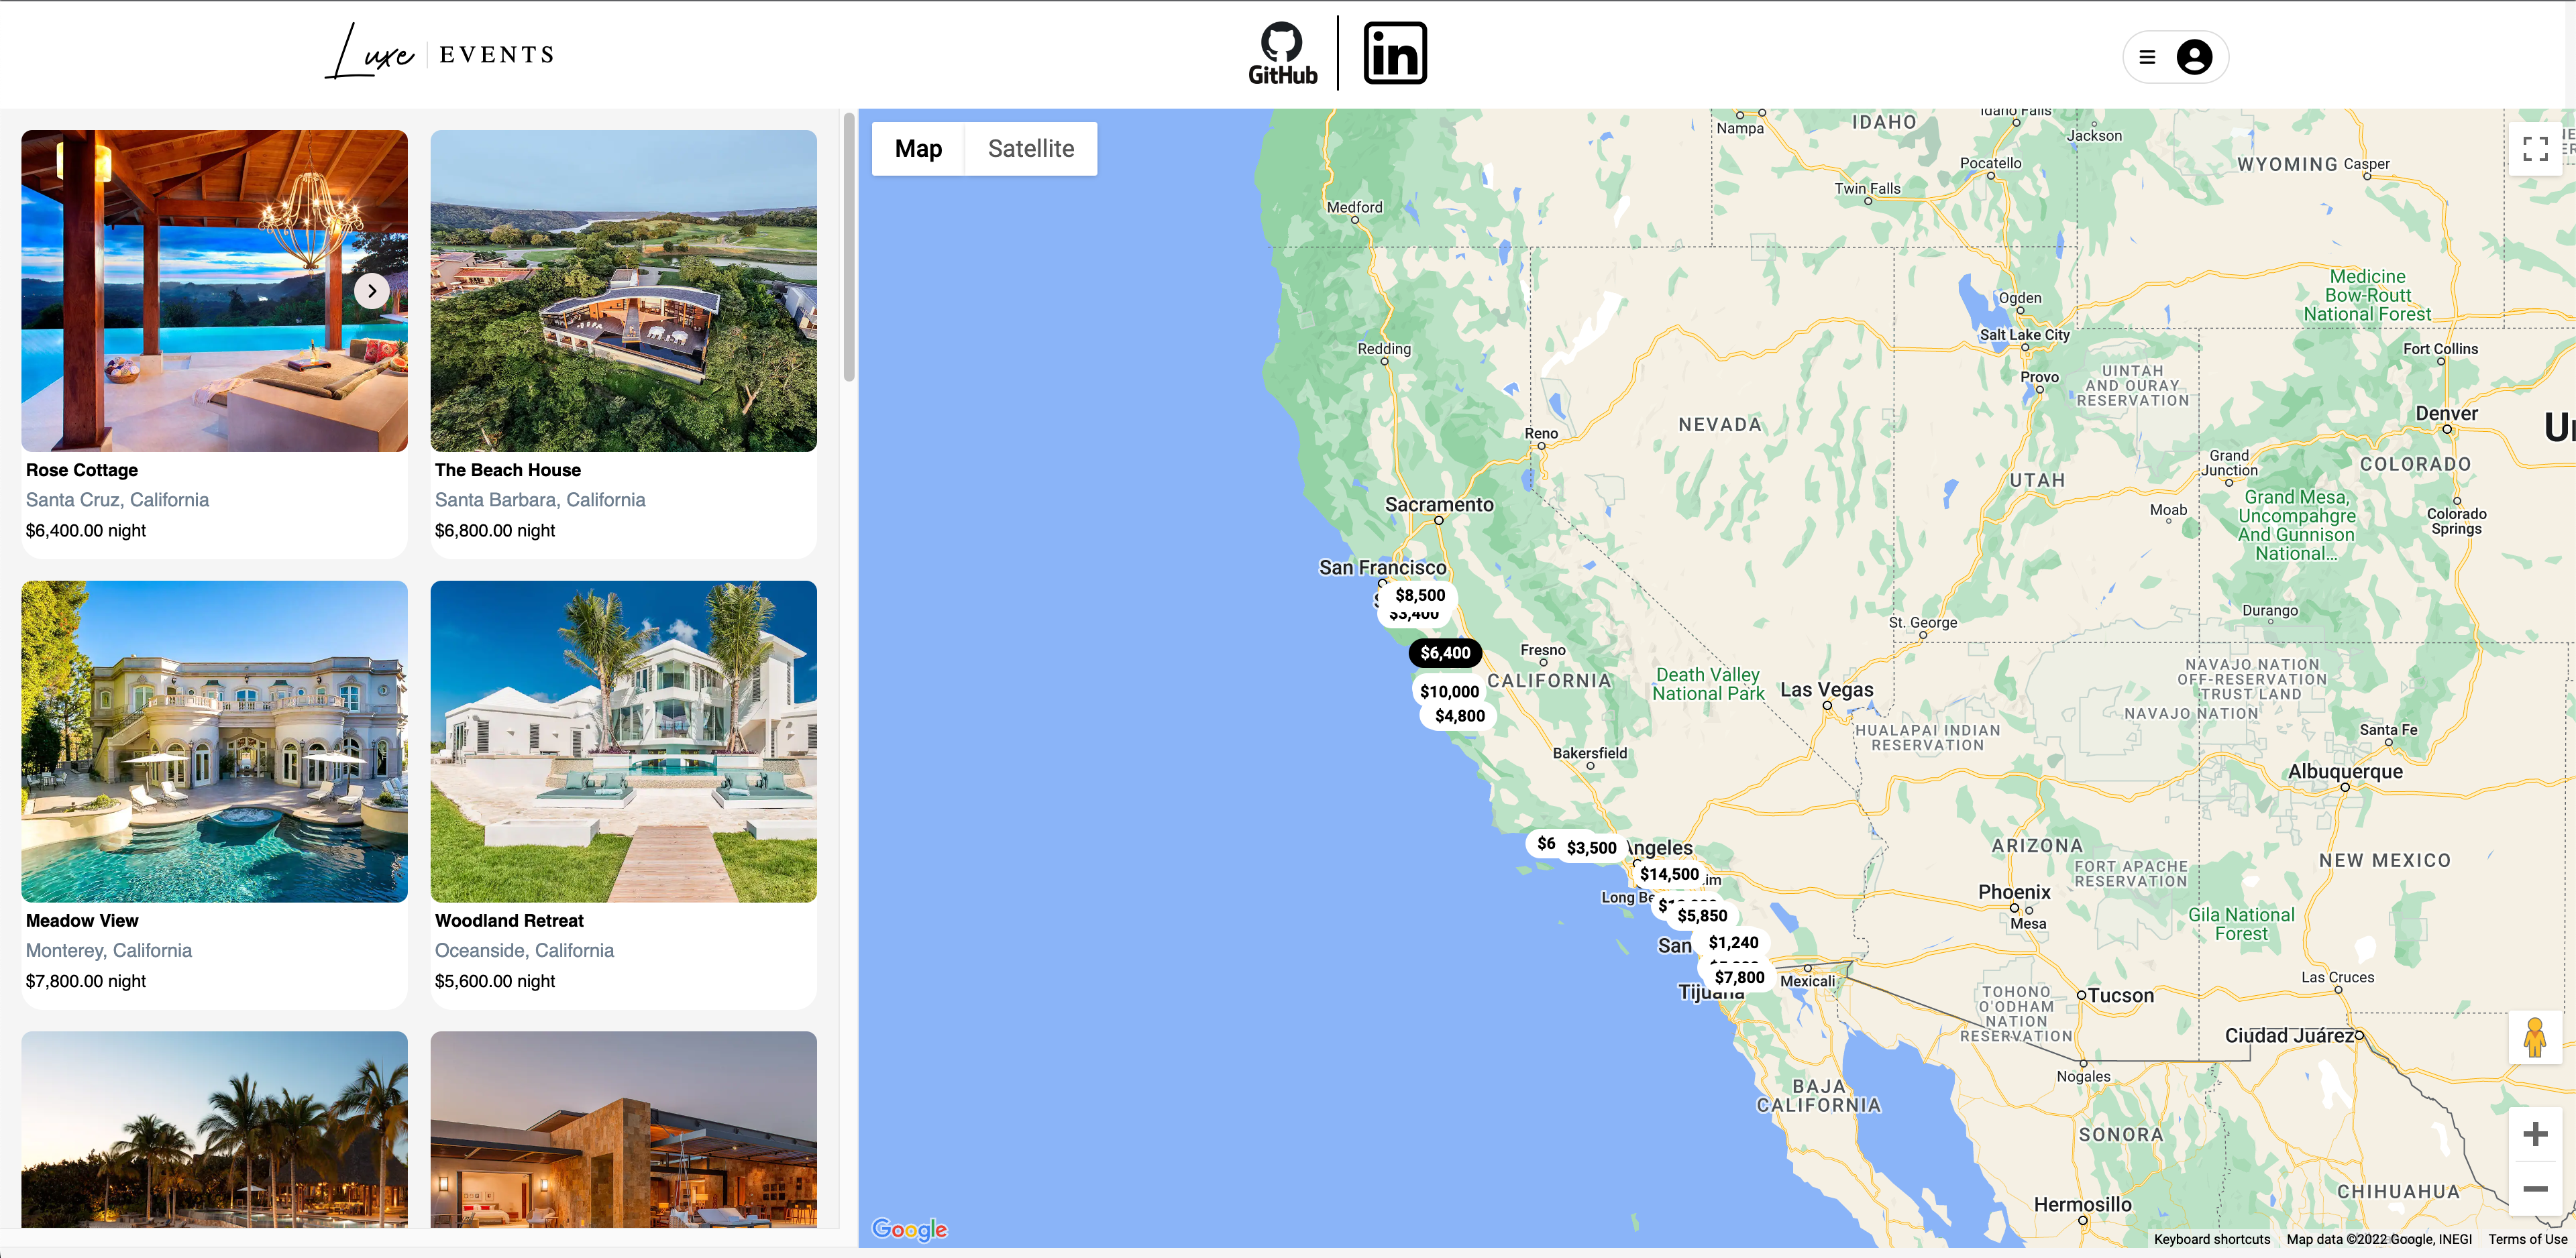
Task: Zoom in the map with plus
Action: click(x=2534, y=1134)
